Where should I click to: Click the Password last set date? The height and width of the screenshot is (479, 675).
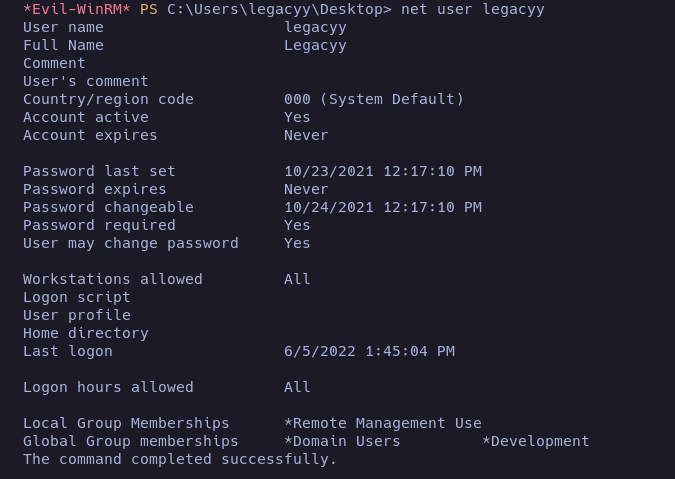click(382, 171)
